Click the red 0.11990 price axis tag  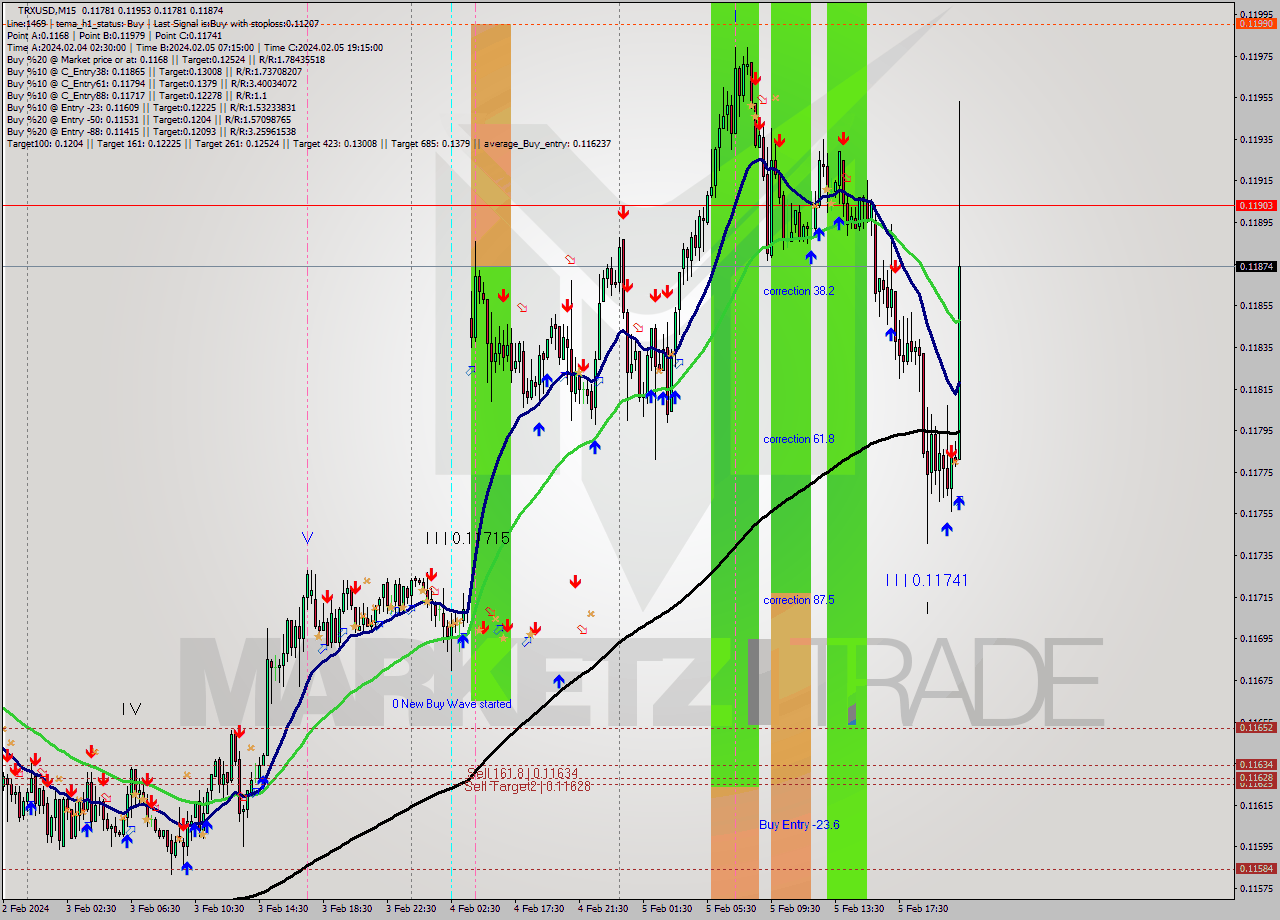tap(1255, 23)
